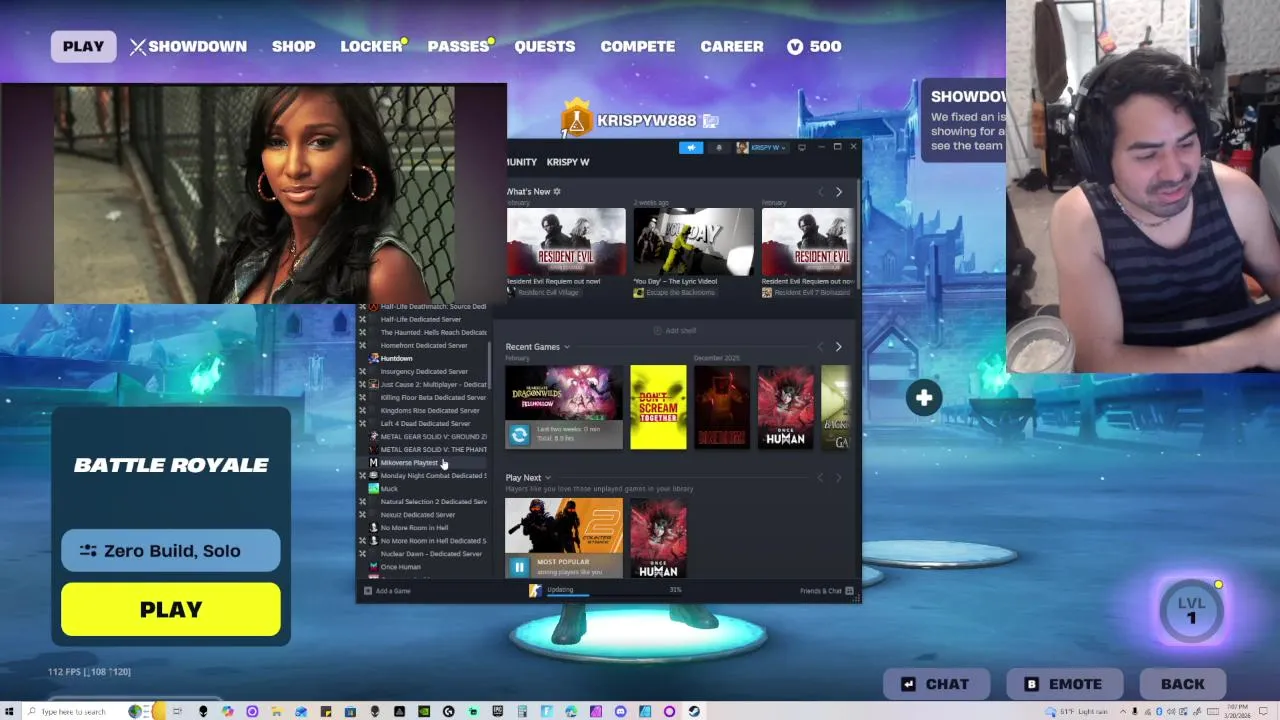Viewport: 1280px width, 720px height.
Task: Open KRISPY W profile tab in Steam
Action: (568, 162)
